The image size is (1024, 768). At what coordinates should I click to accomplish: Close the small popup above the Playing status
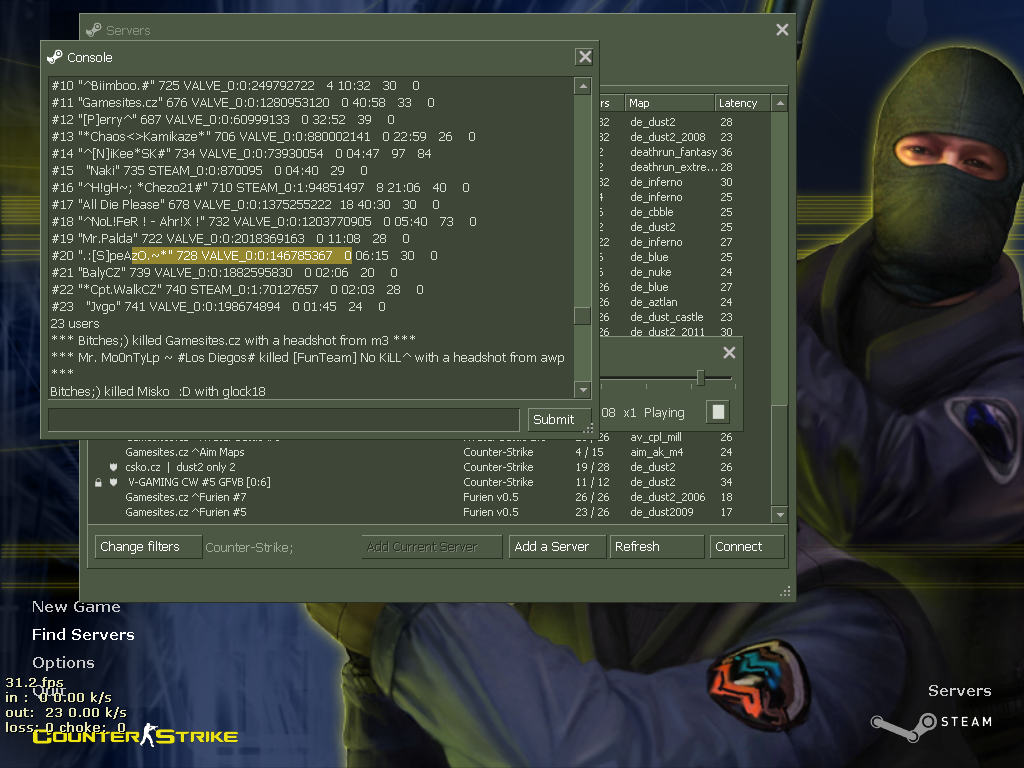(x=729, y=353)
